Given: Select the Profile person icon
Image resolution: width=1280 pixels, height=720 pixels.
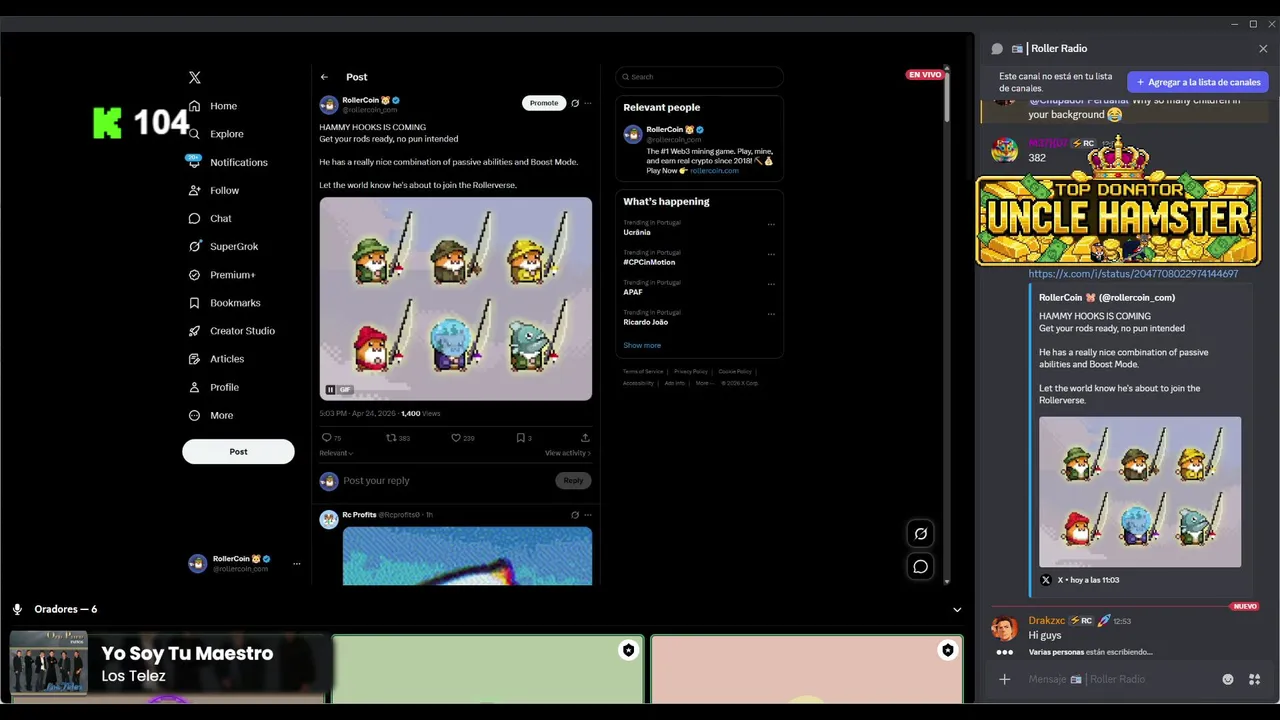Looking at the screenshot, I should [x=195, y=387].
